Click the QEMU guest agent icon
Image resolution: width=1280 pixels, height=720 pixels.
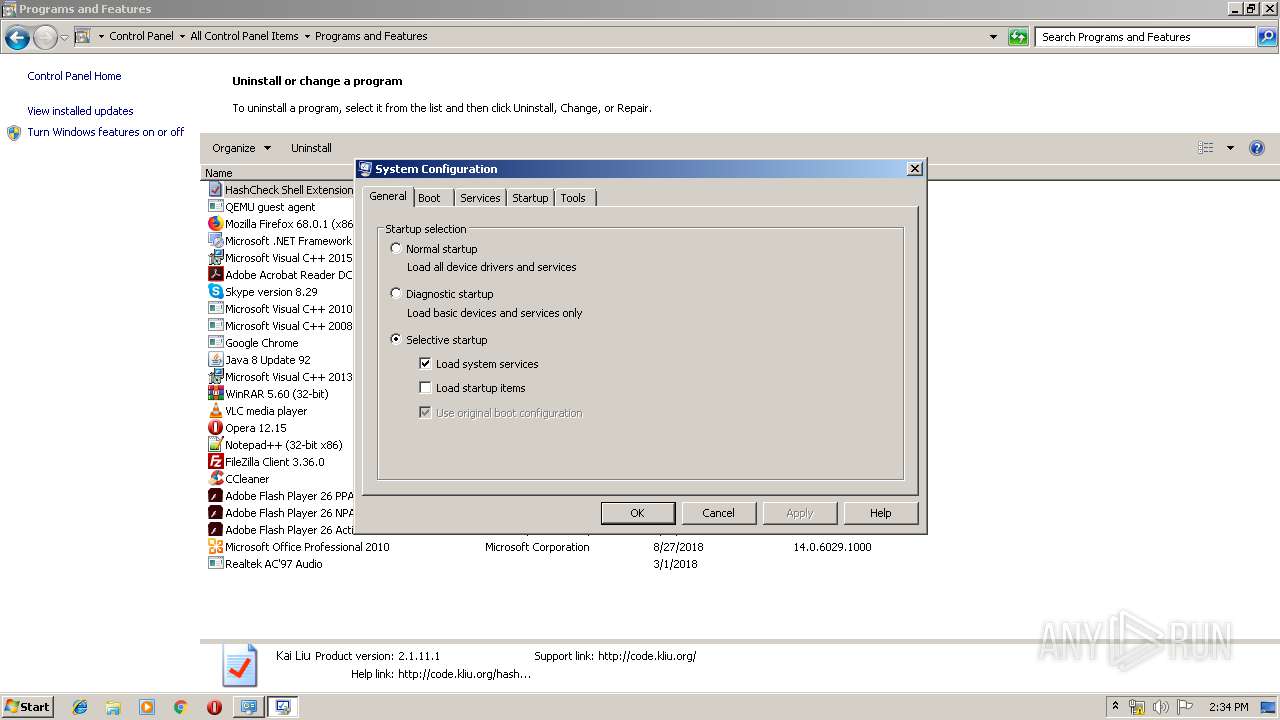[x=215, y=207]
